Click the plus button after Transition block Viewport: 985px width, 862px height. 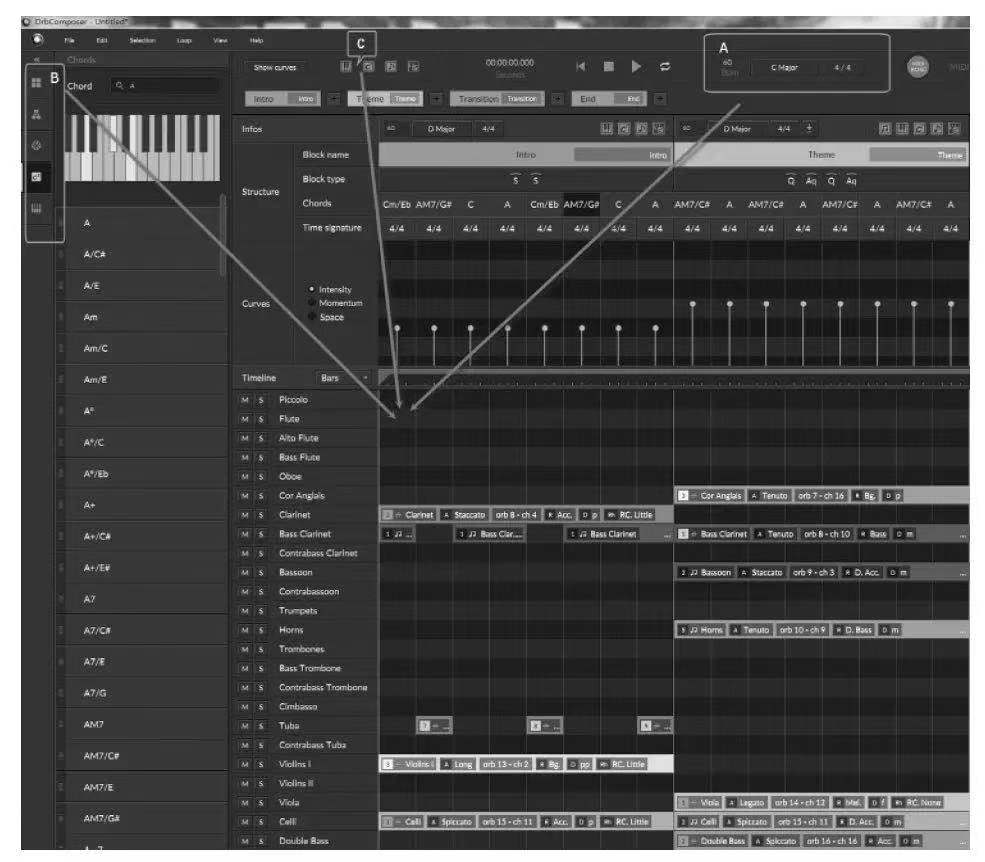[557, 99]
